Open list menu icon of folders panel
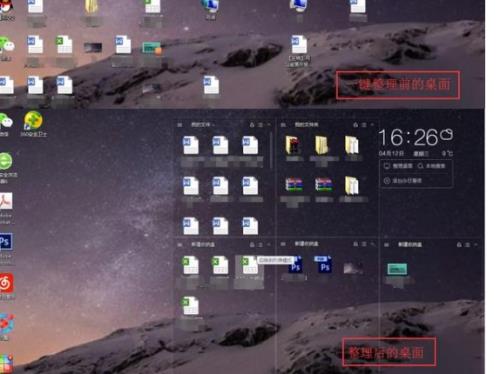The height and width of the screenshot is (374, 500). (x=364, y=125)
